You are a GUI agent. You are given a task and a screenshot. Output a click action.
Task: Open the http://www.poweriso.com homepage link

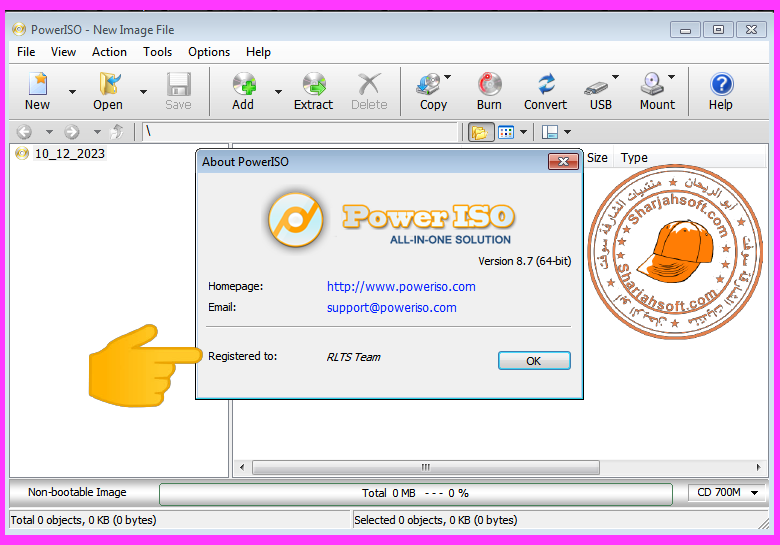401,287
